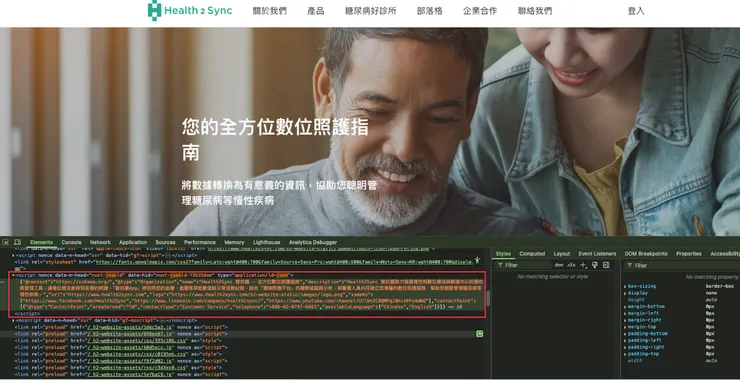Open the 糖尿病好診所 nav menu item
740x380 pixels.
[370, 11]
